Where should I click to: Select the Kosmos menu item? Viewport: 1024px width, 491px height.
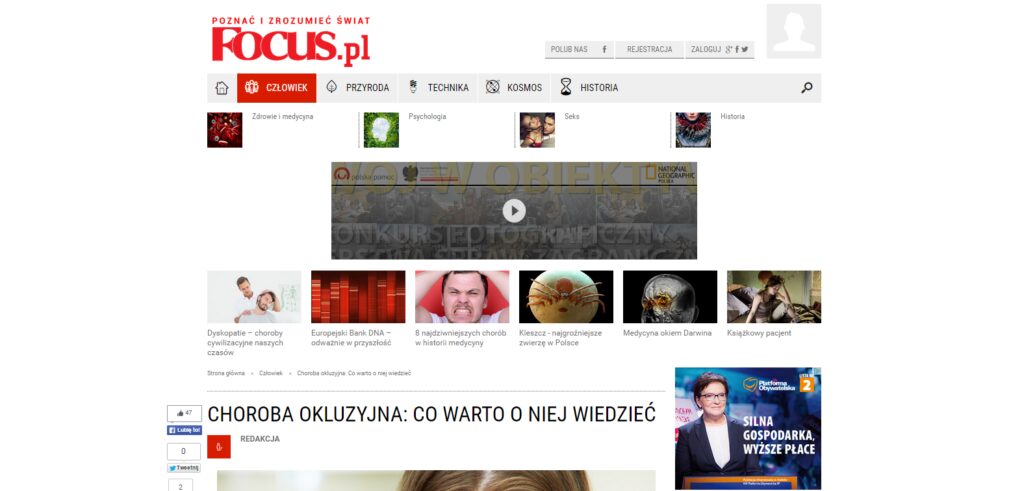point(514,88)
